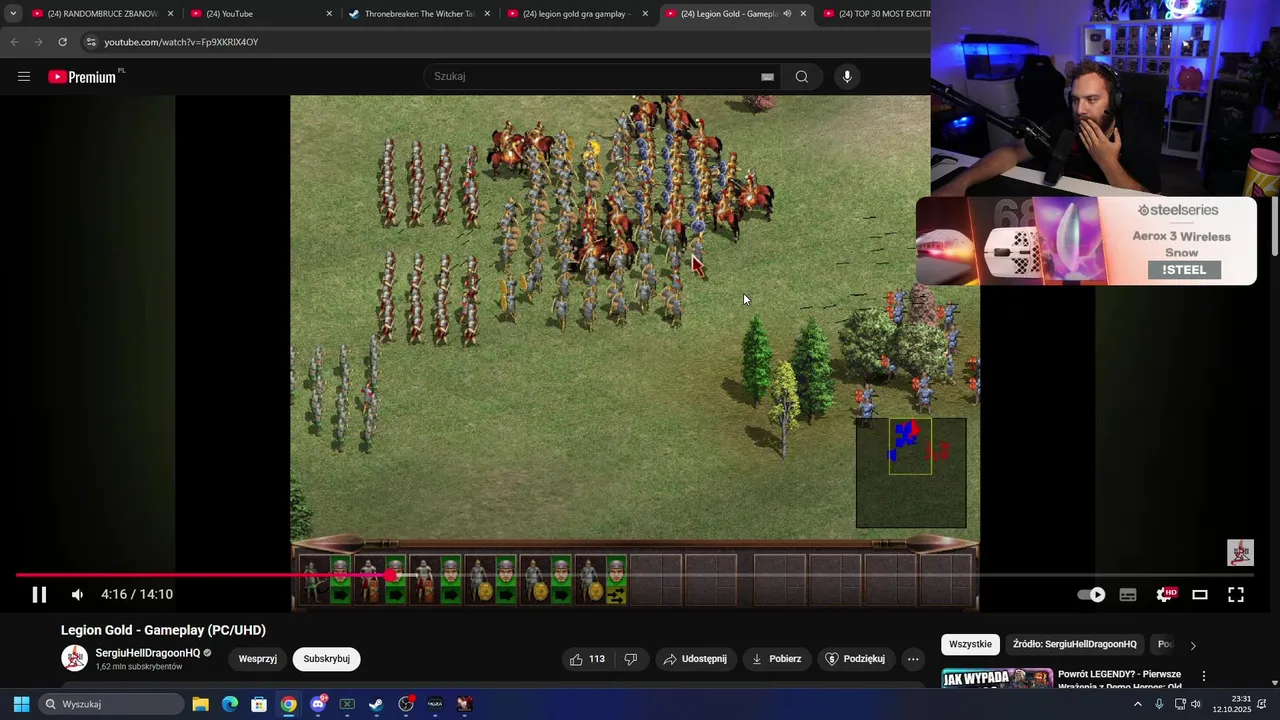Pause the video with the pause button
The height and width of the screenshot is (720, 1280).
39,595
